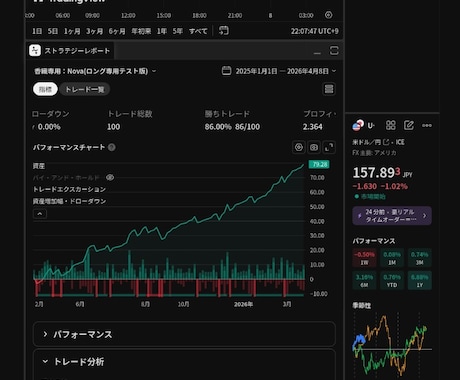Viewport: 460px width, 380px height.
Task: Open the report layout list icon
Action: tap(329, 89)
